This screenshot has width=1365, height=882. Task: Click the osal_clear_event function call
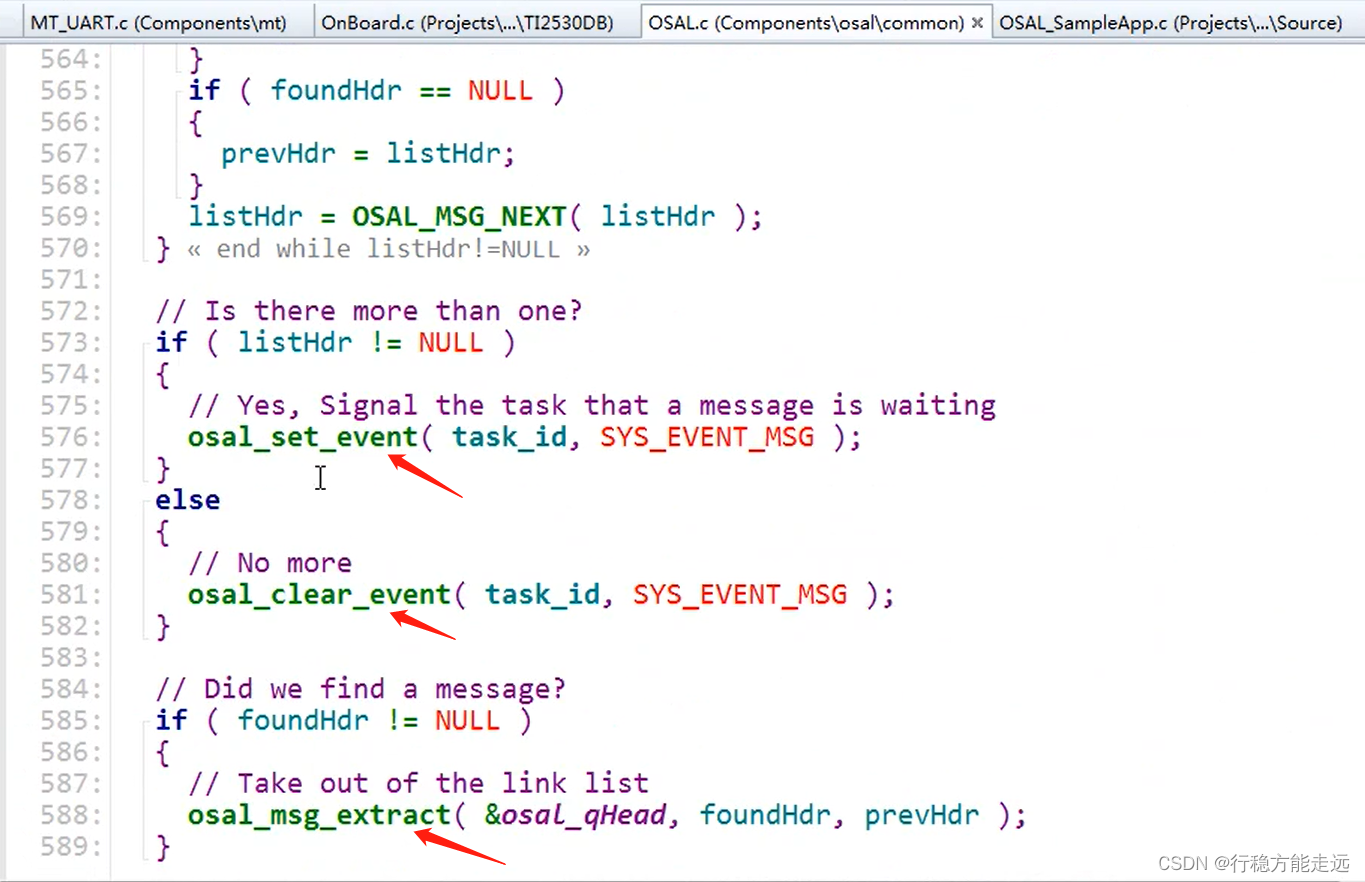pos(319,595)
